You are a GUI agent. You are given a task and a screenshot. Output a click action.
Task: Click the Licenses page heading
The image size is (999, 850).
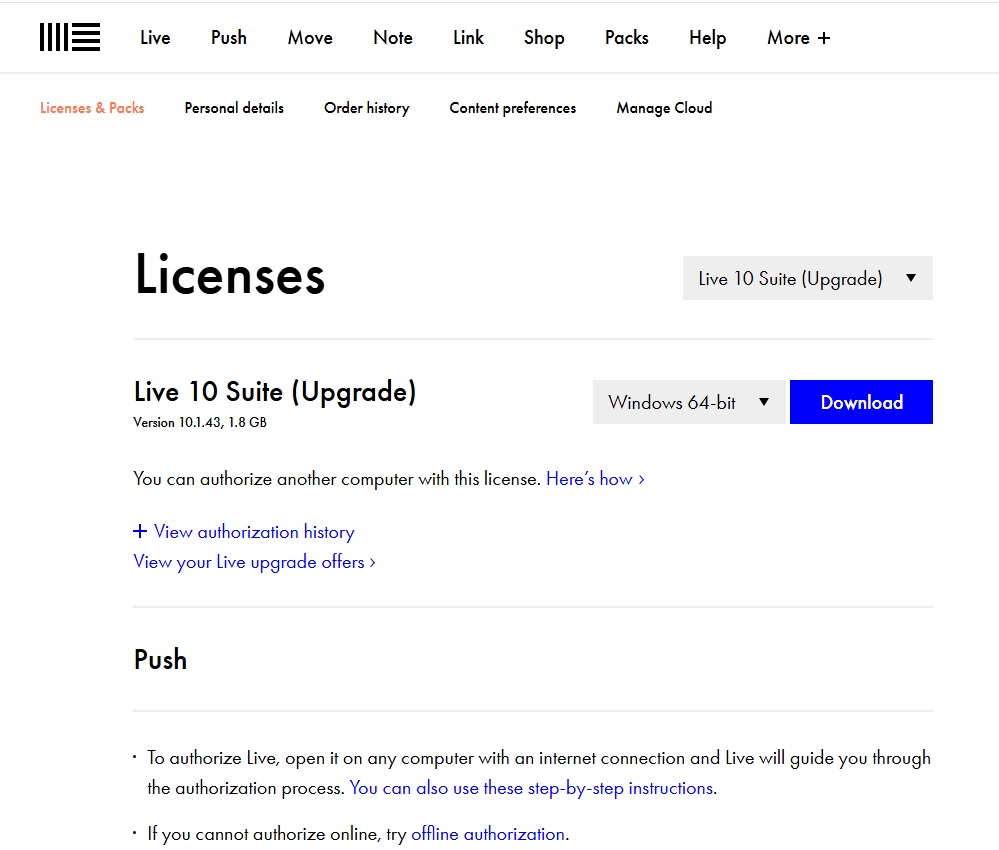point(230,275)
